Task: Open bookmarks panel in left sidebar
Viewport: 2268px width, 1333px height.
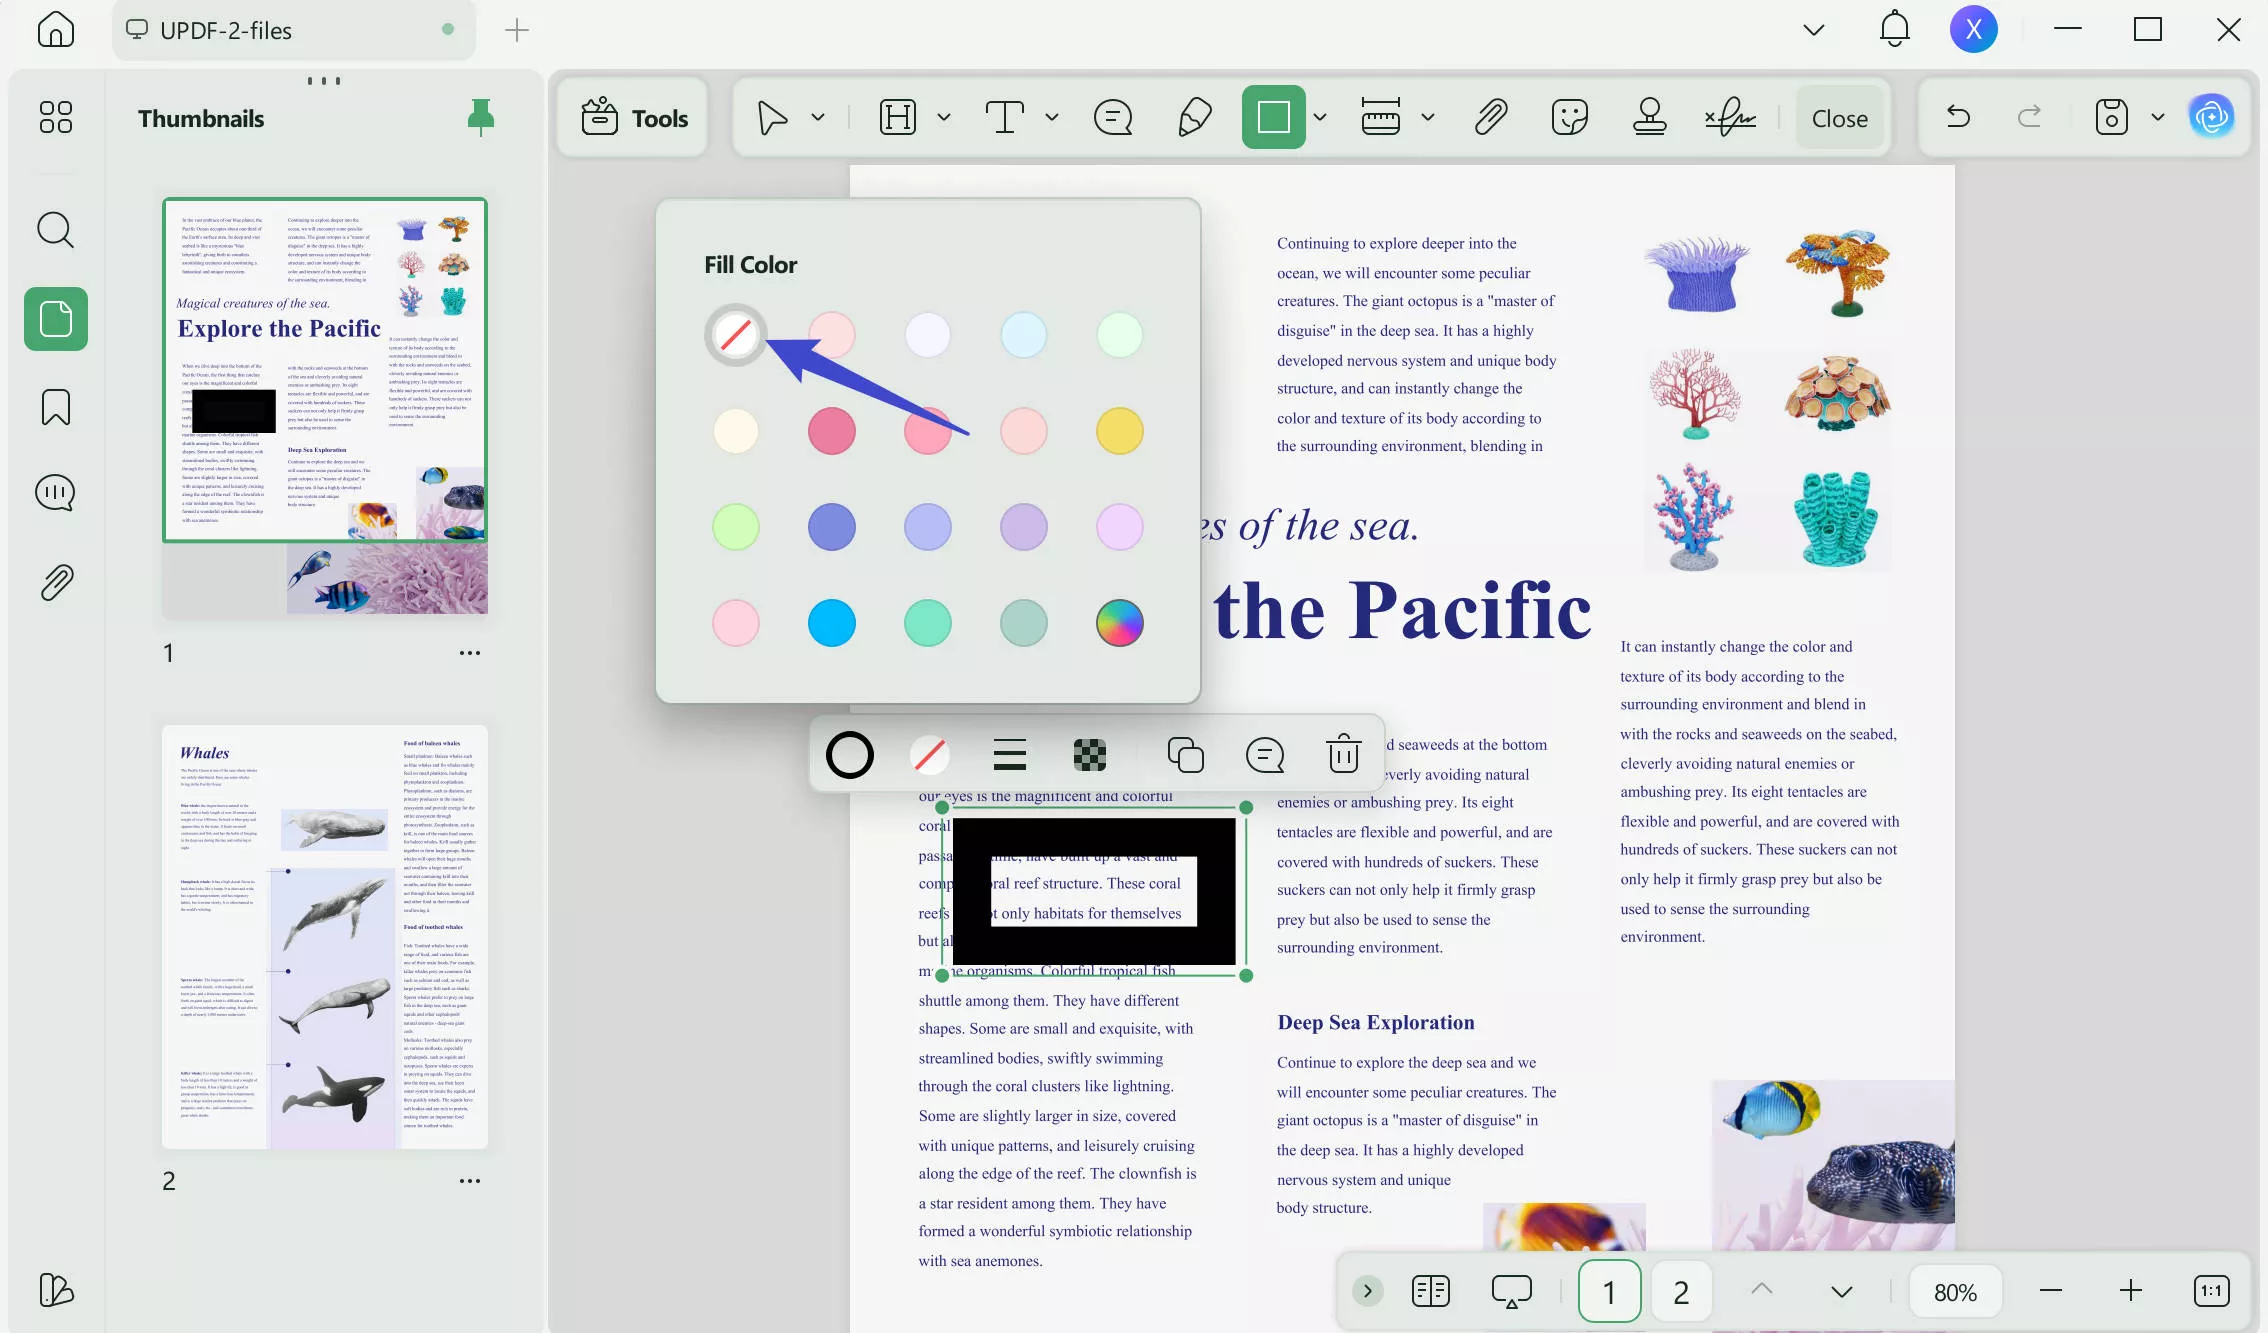Action: 55,407
